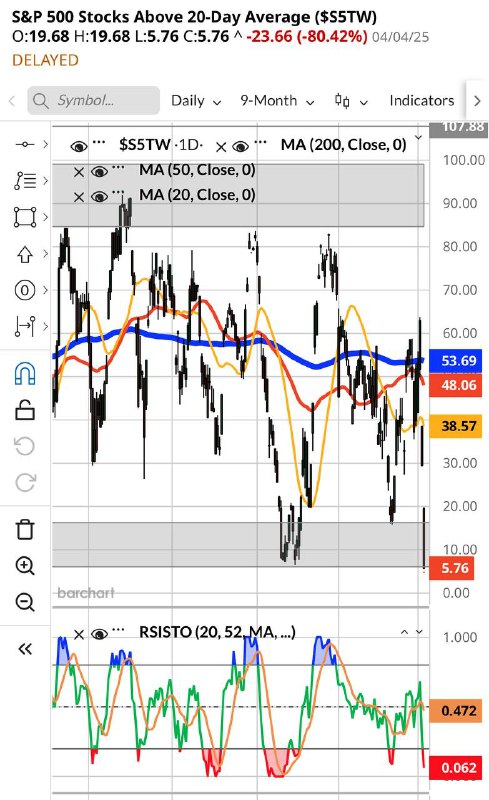Viewport: 489px width, 800px height.
Task: Remove the MA 50 indicator
Action: click(x=79, y=172)
